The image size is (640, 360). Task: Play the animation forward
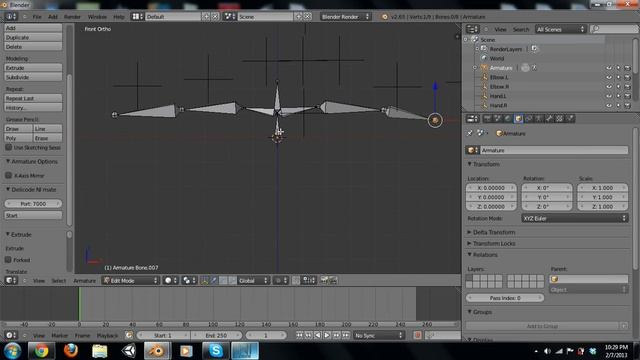327,335
